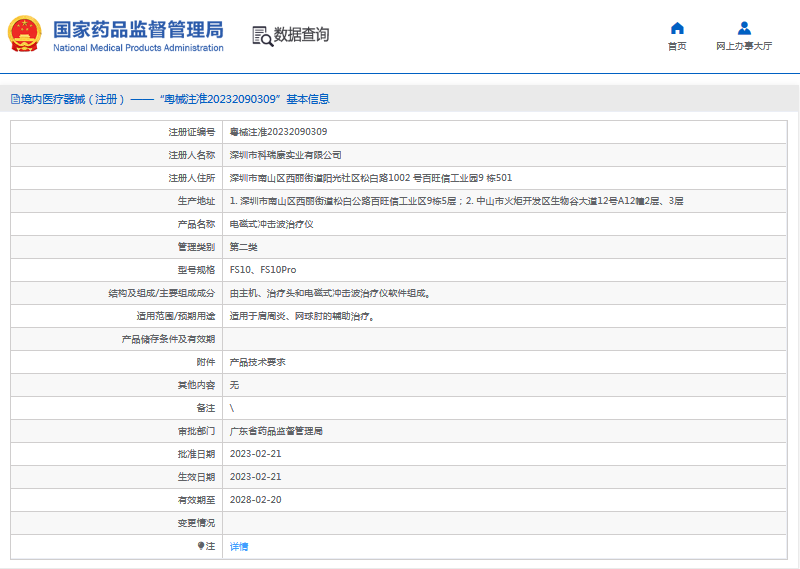Click the 注册人住所 row label
Image resolution: width=800 pixels, height=569 pixels.
click(x=192, y=178)
